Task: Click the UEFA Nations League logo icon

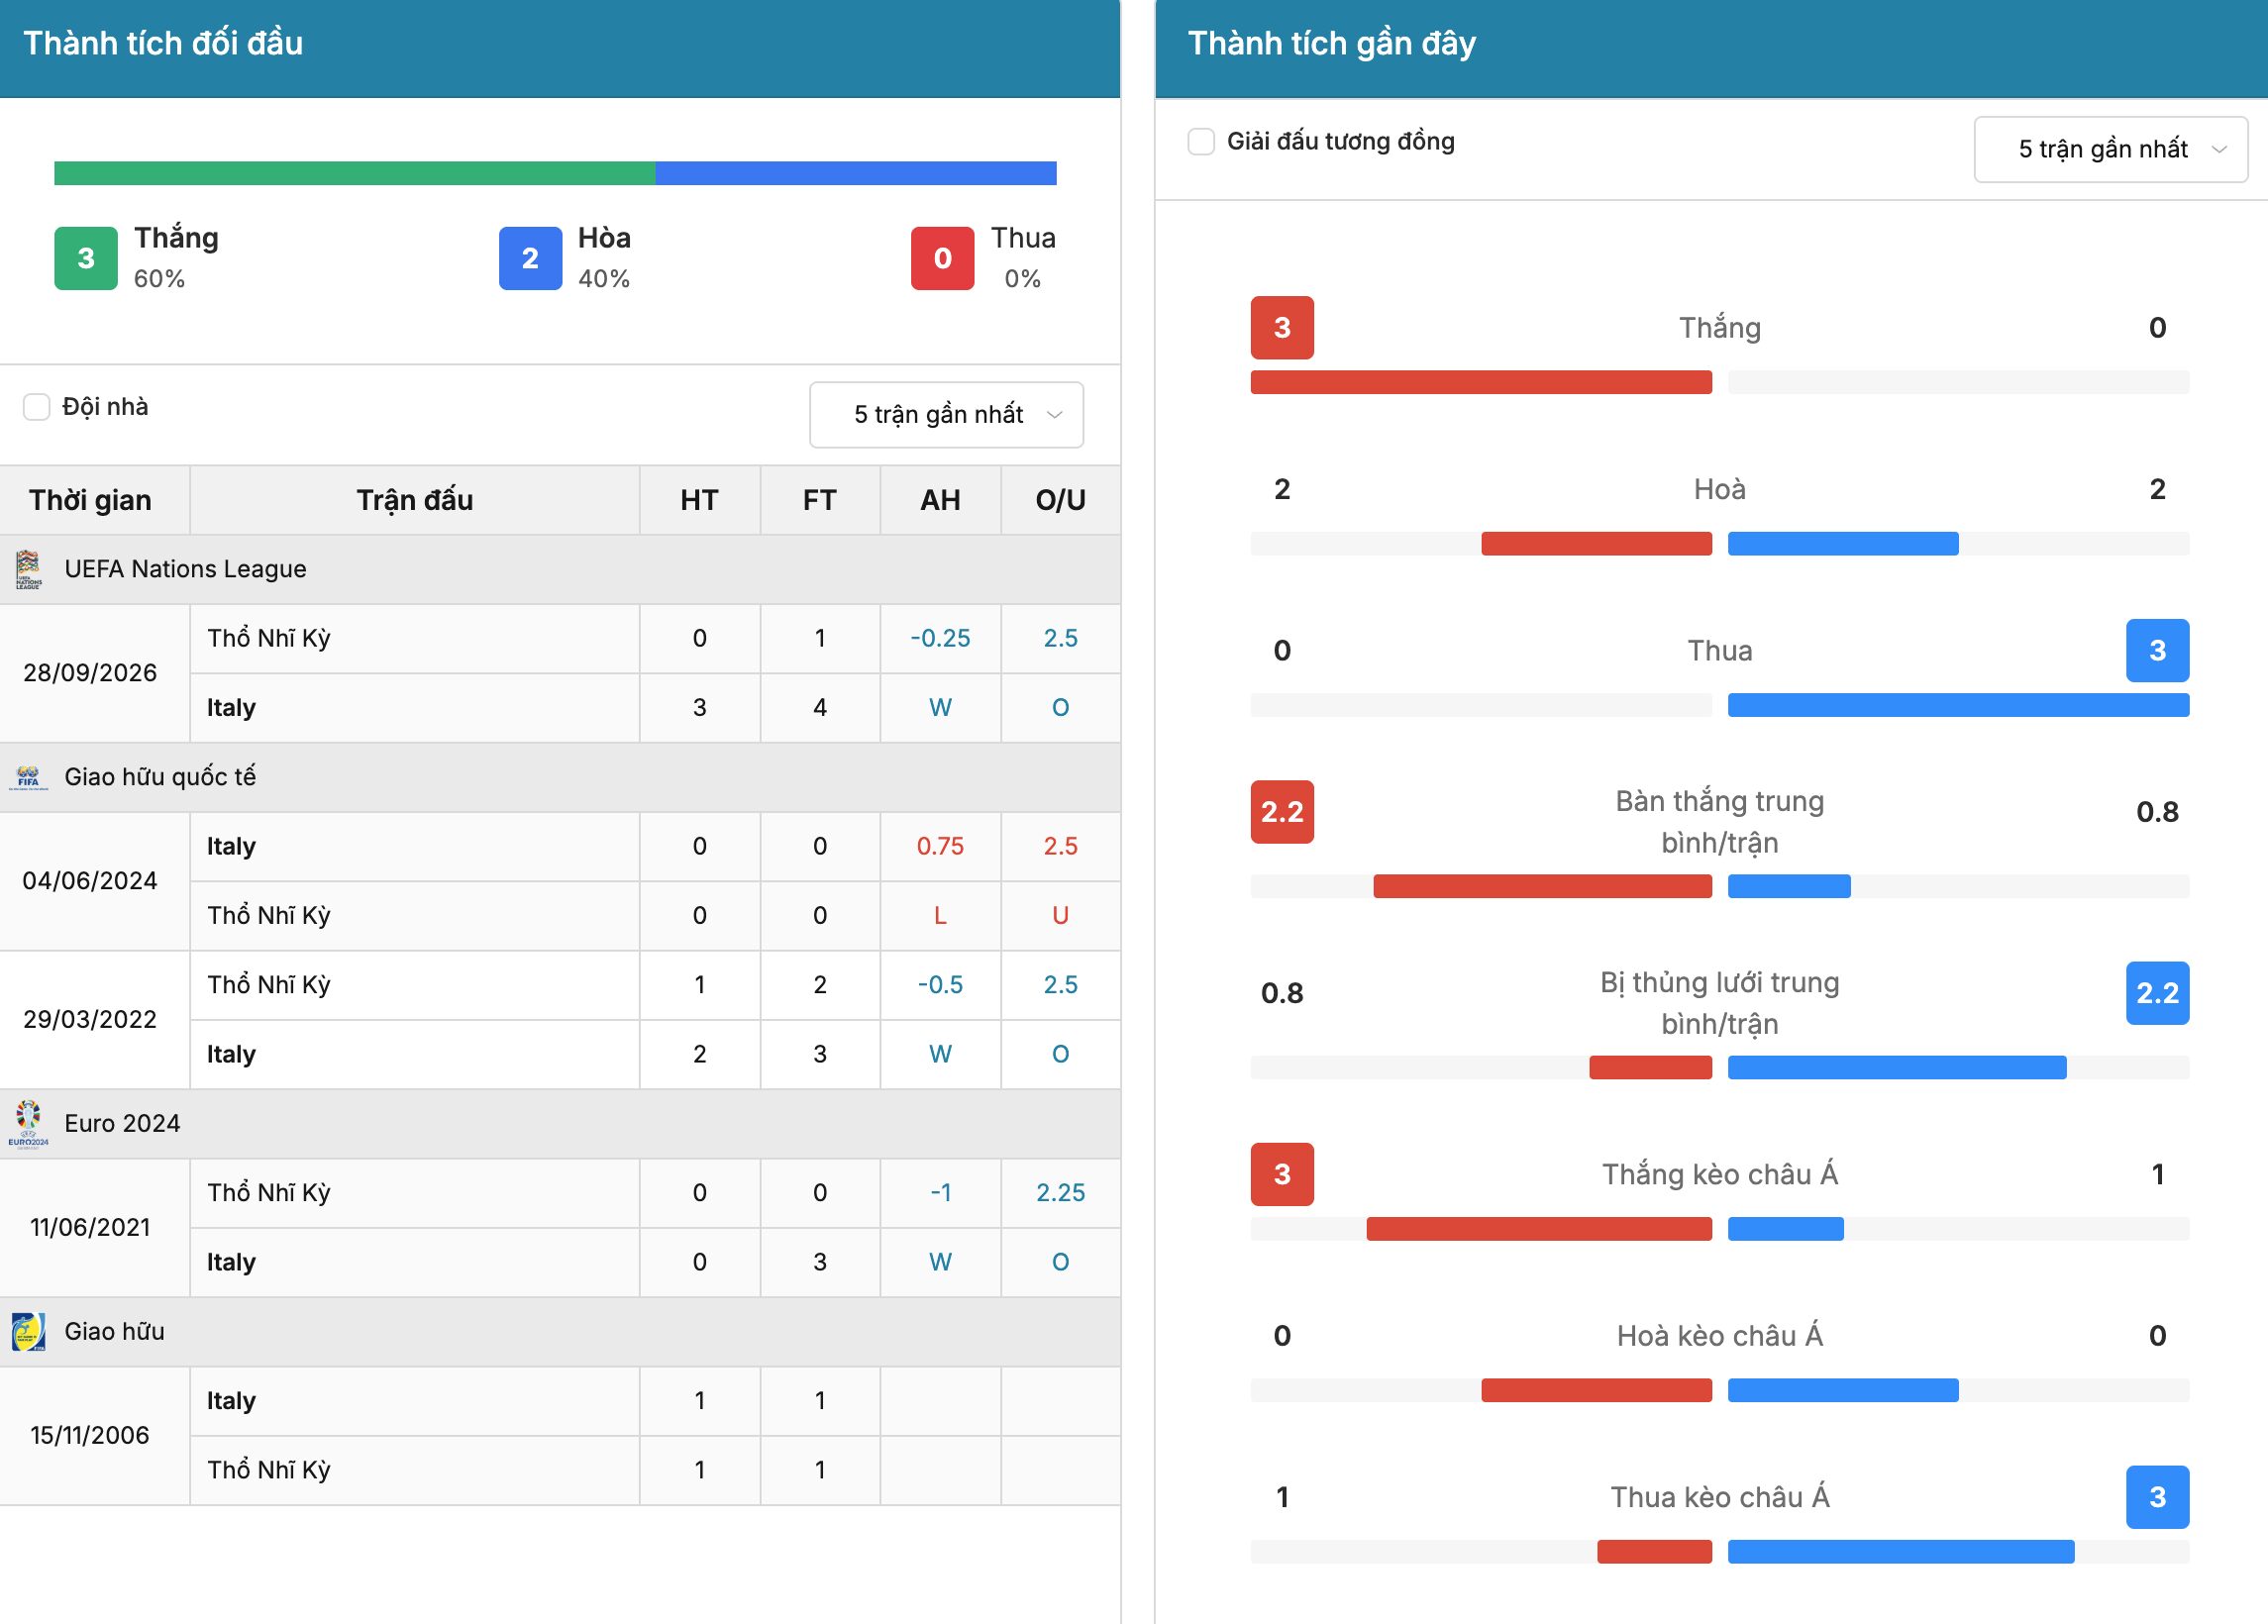Action: pos(28,569)
